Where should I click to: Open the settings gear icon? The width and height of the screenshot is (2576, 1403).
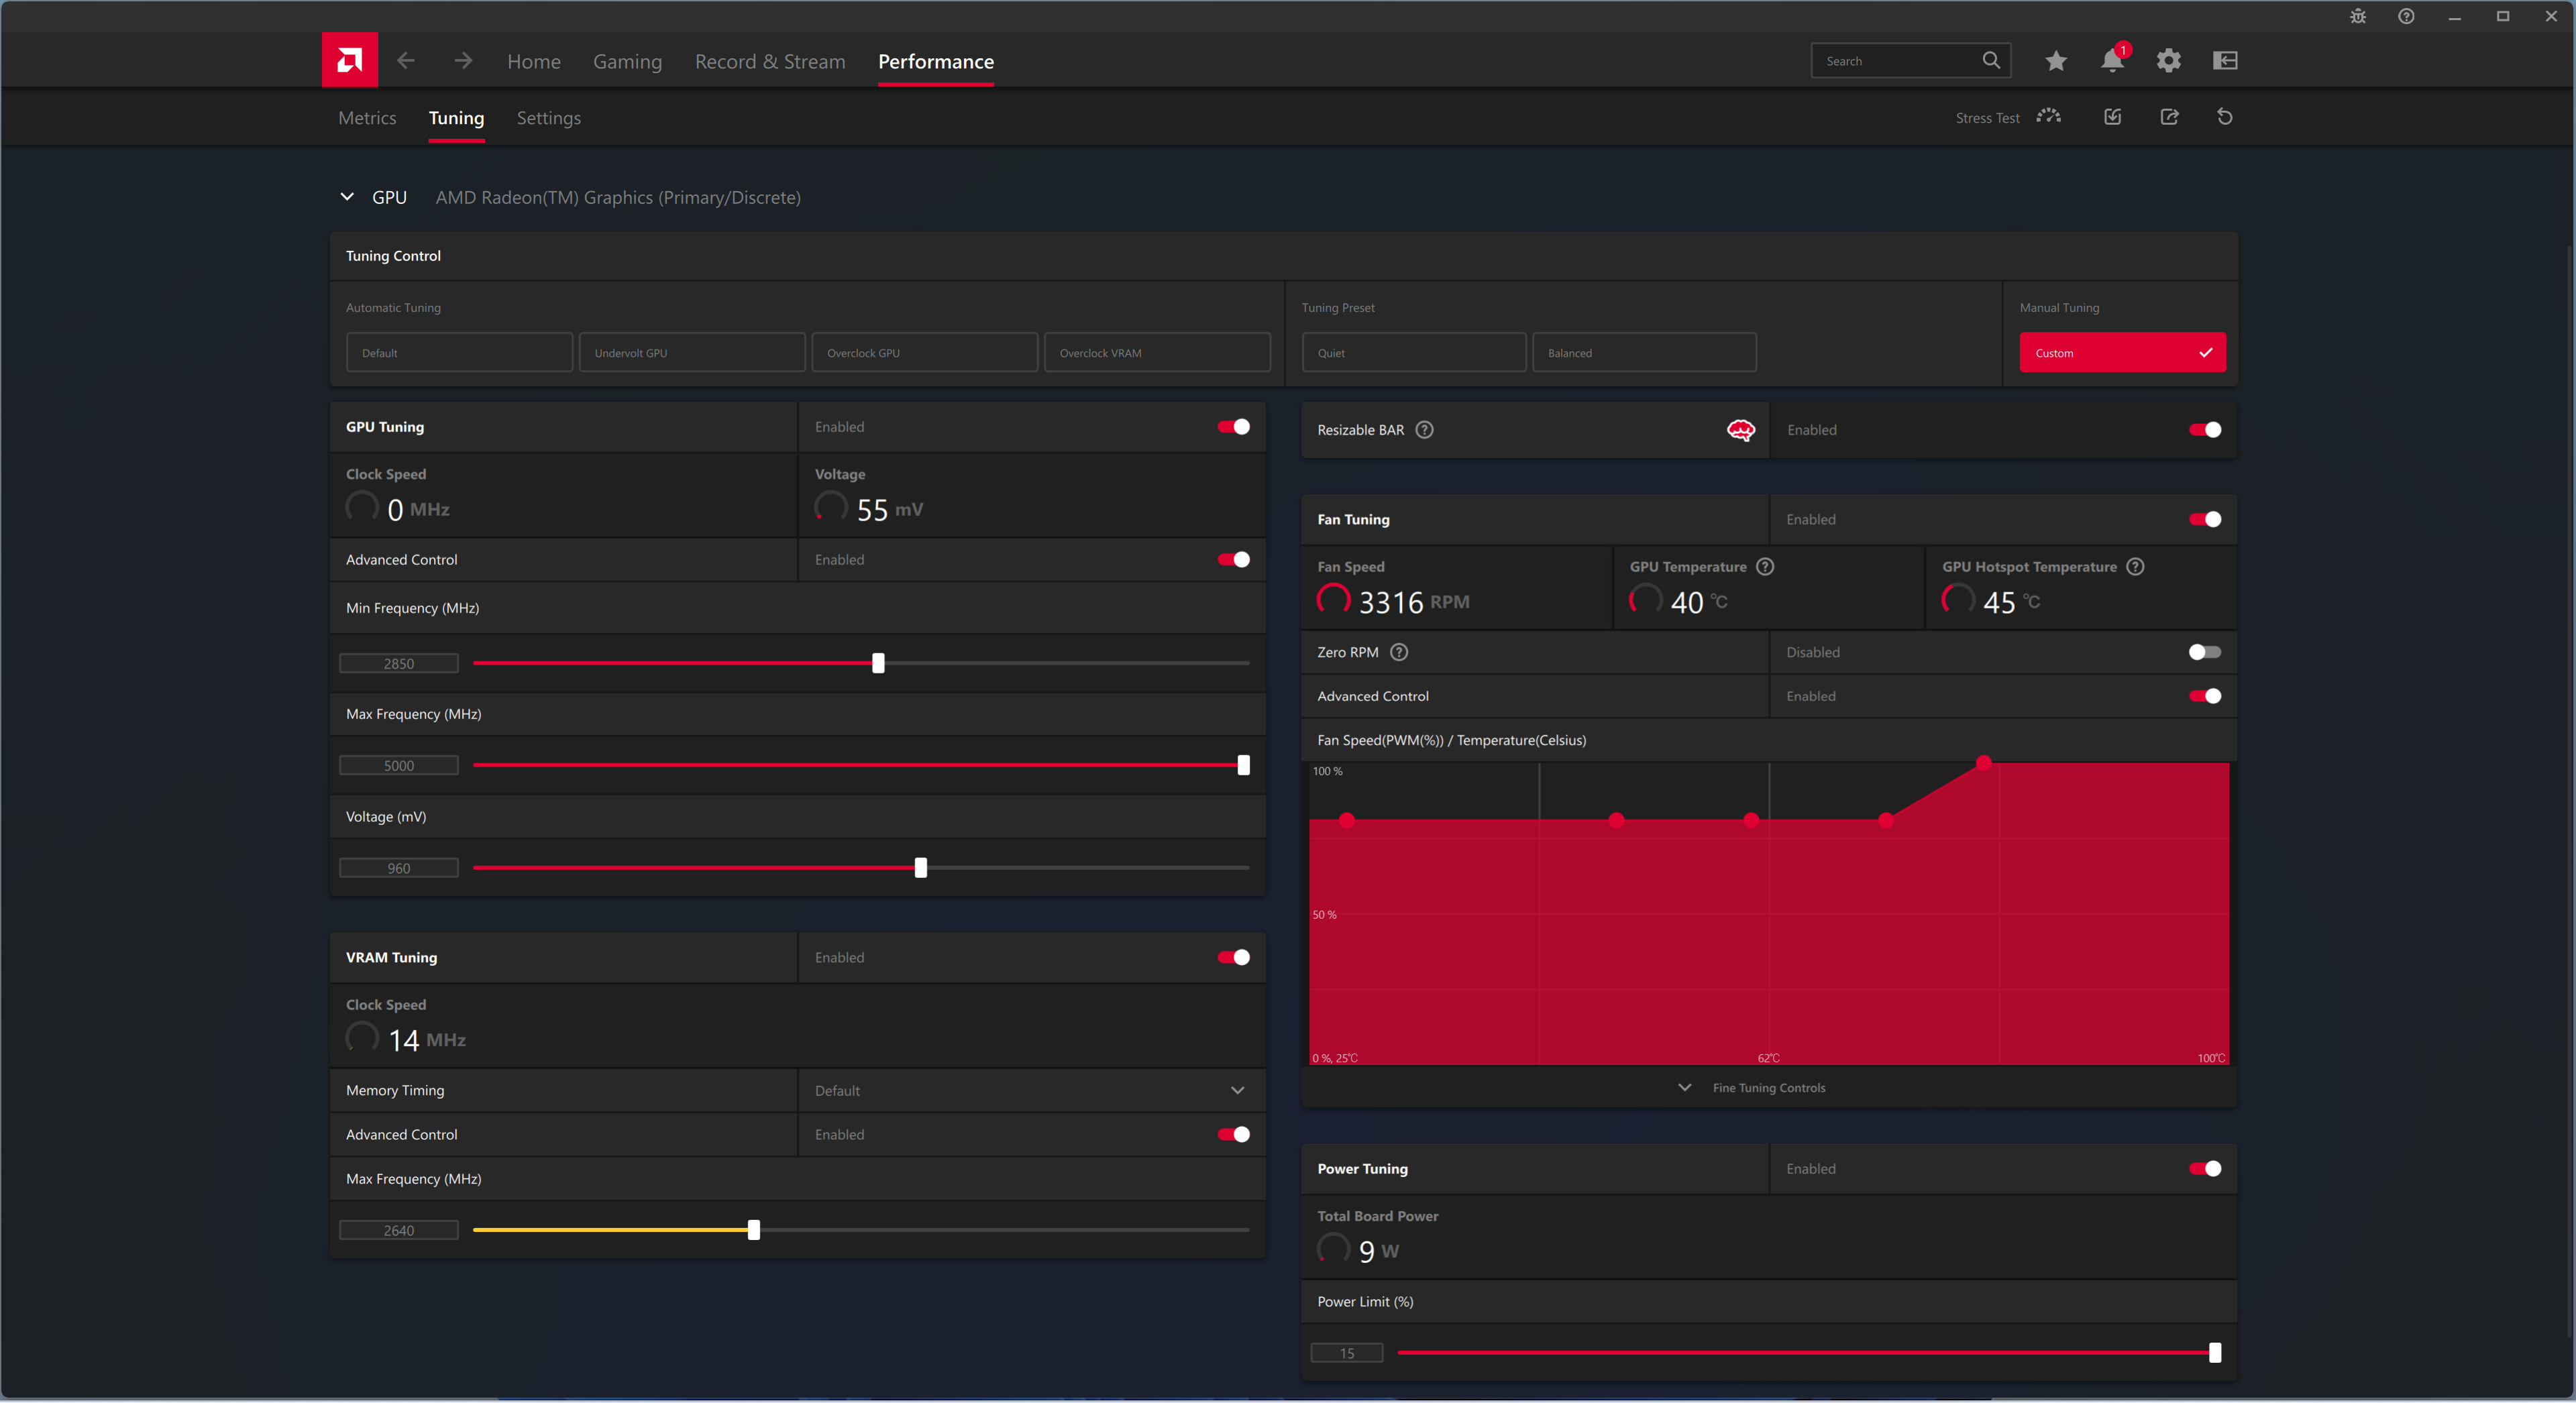(2168, 61)
